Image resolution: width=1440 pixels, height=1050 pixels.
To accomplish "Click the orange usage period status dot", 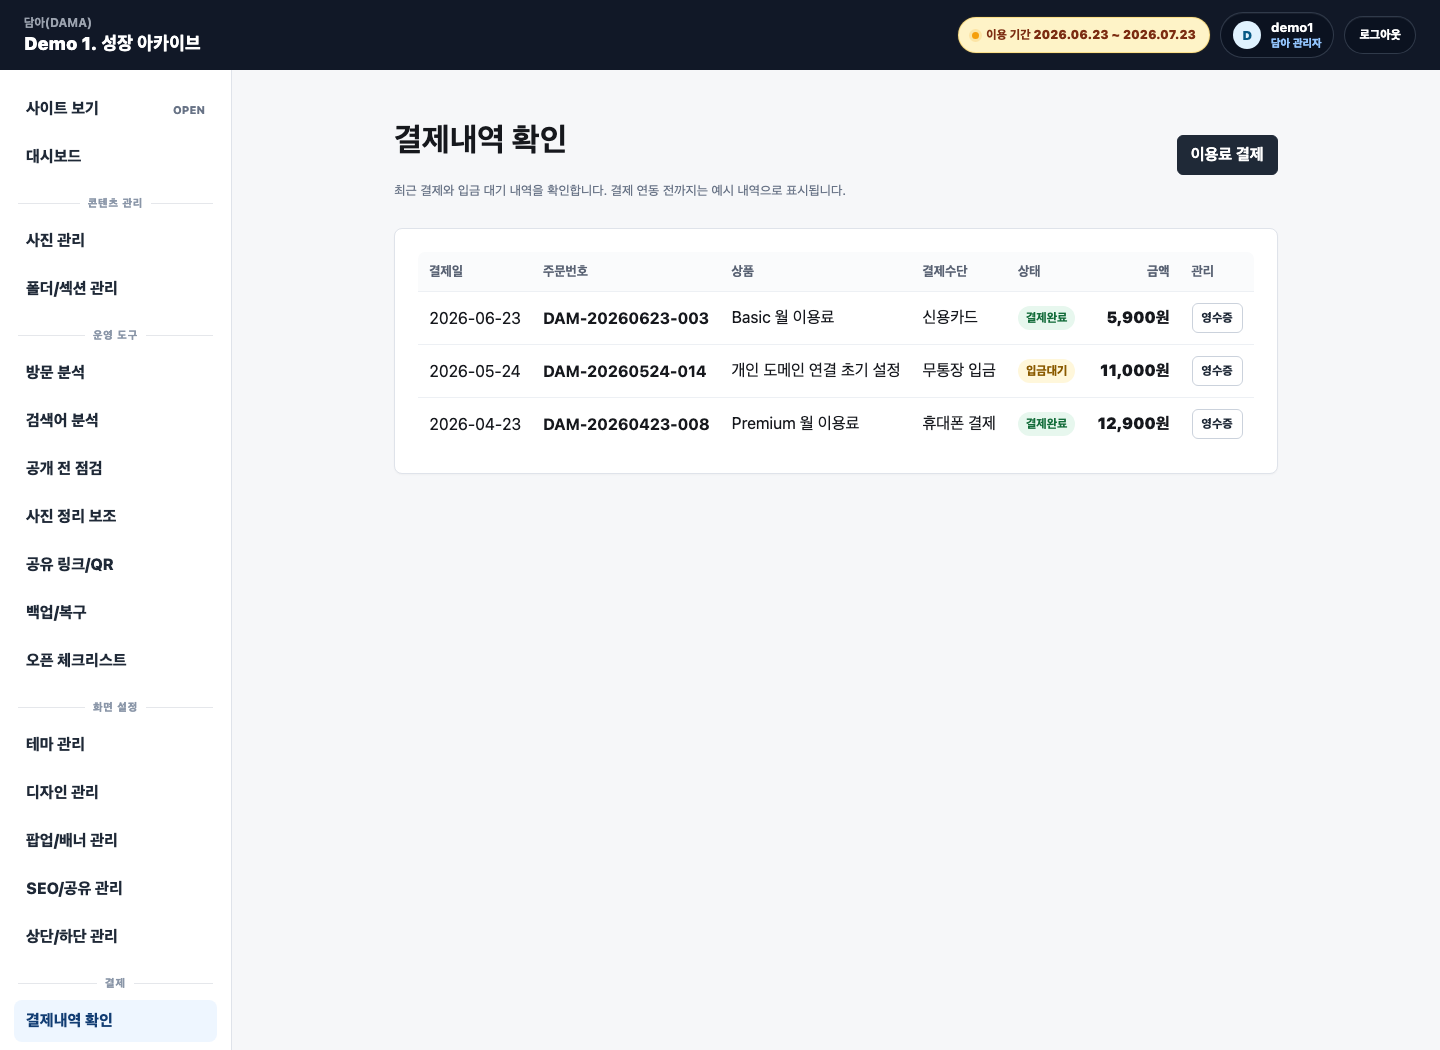I will coord(975,35).
